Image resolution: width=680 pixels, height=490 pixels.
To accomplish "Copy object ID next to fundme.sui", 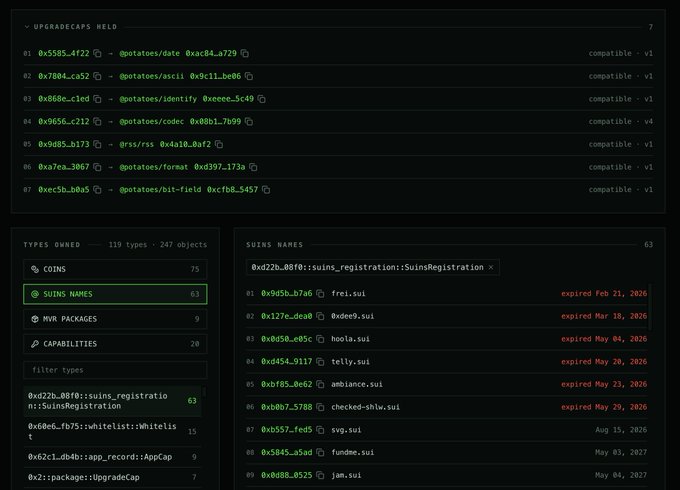I will coord(320,452).
